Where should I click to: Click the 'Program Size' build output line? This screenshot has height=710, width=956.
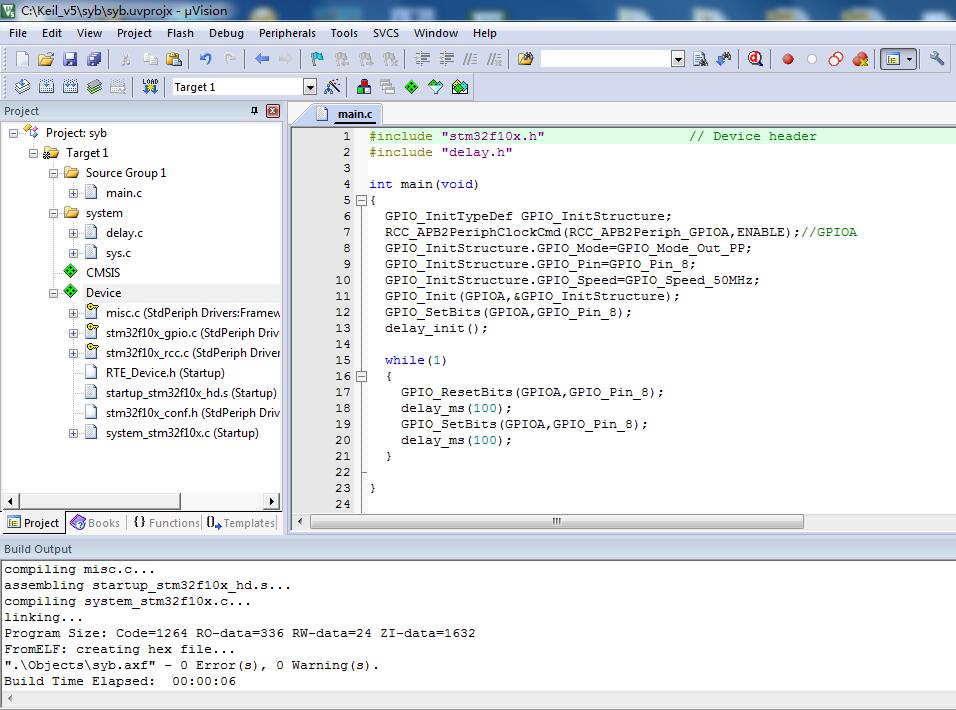(x=240, y=633)
